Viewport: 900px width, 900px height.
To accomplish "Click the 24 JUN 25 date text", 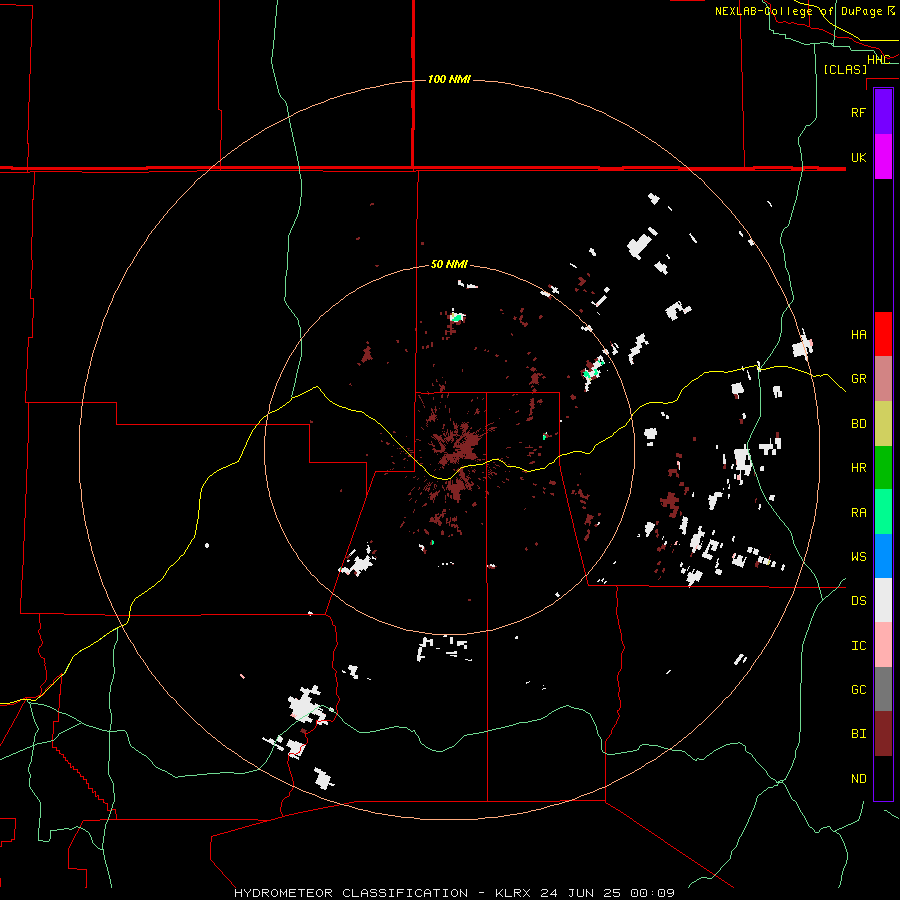I will click(582, 893).
